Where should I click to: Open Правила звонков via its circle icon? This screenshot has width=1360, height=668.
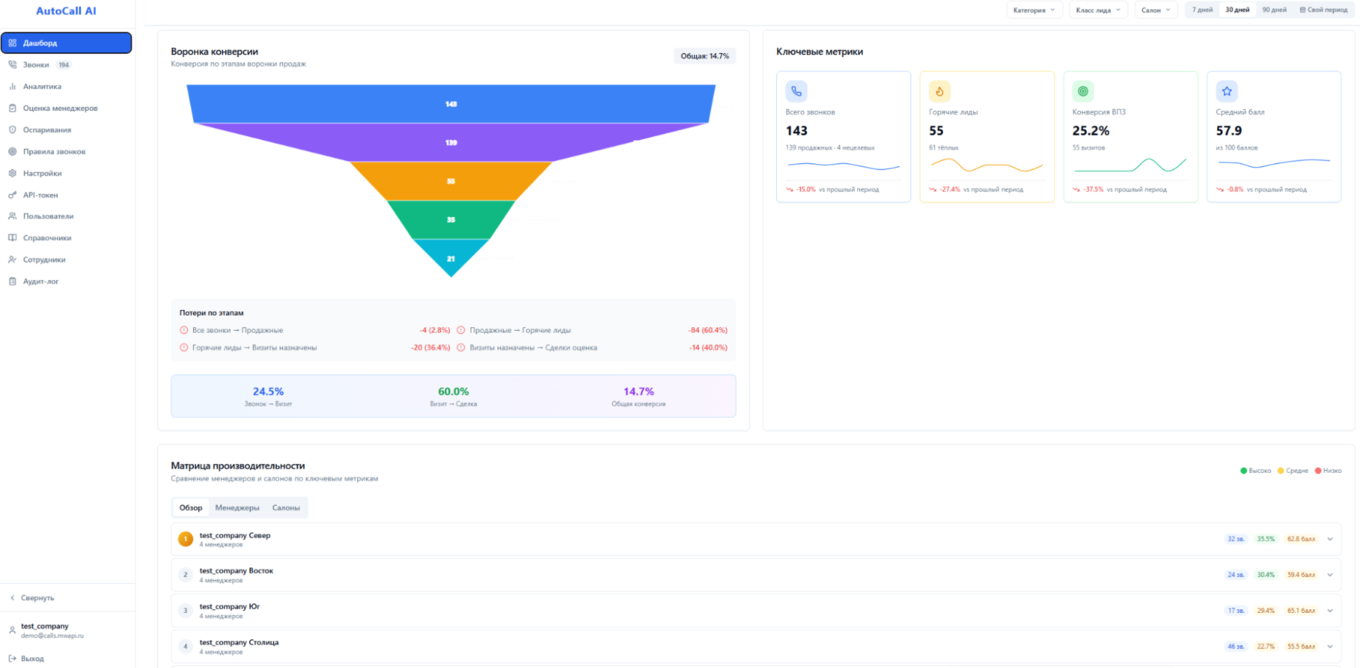coord(12,152)
